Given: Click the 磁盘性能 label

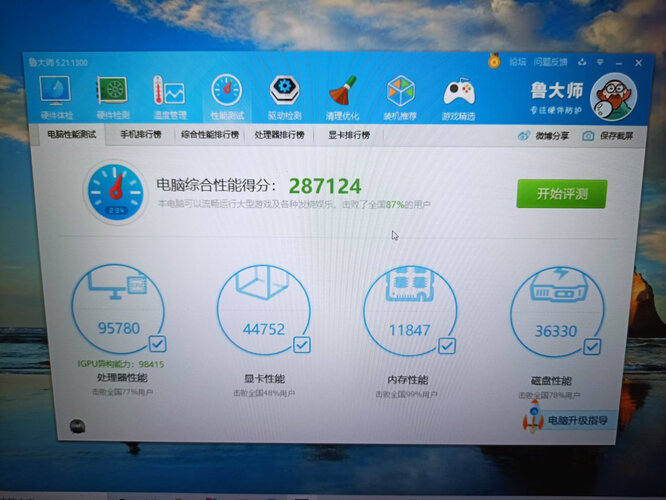Looking at the screenshot, I should [x=551, y=381].
